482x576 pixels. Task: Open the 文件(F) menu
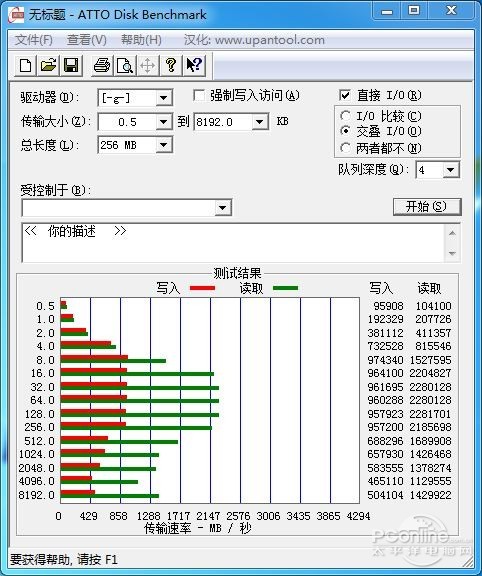pyautogui.click(x=34, y=40)
